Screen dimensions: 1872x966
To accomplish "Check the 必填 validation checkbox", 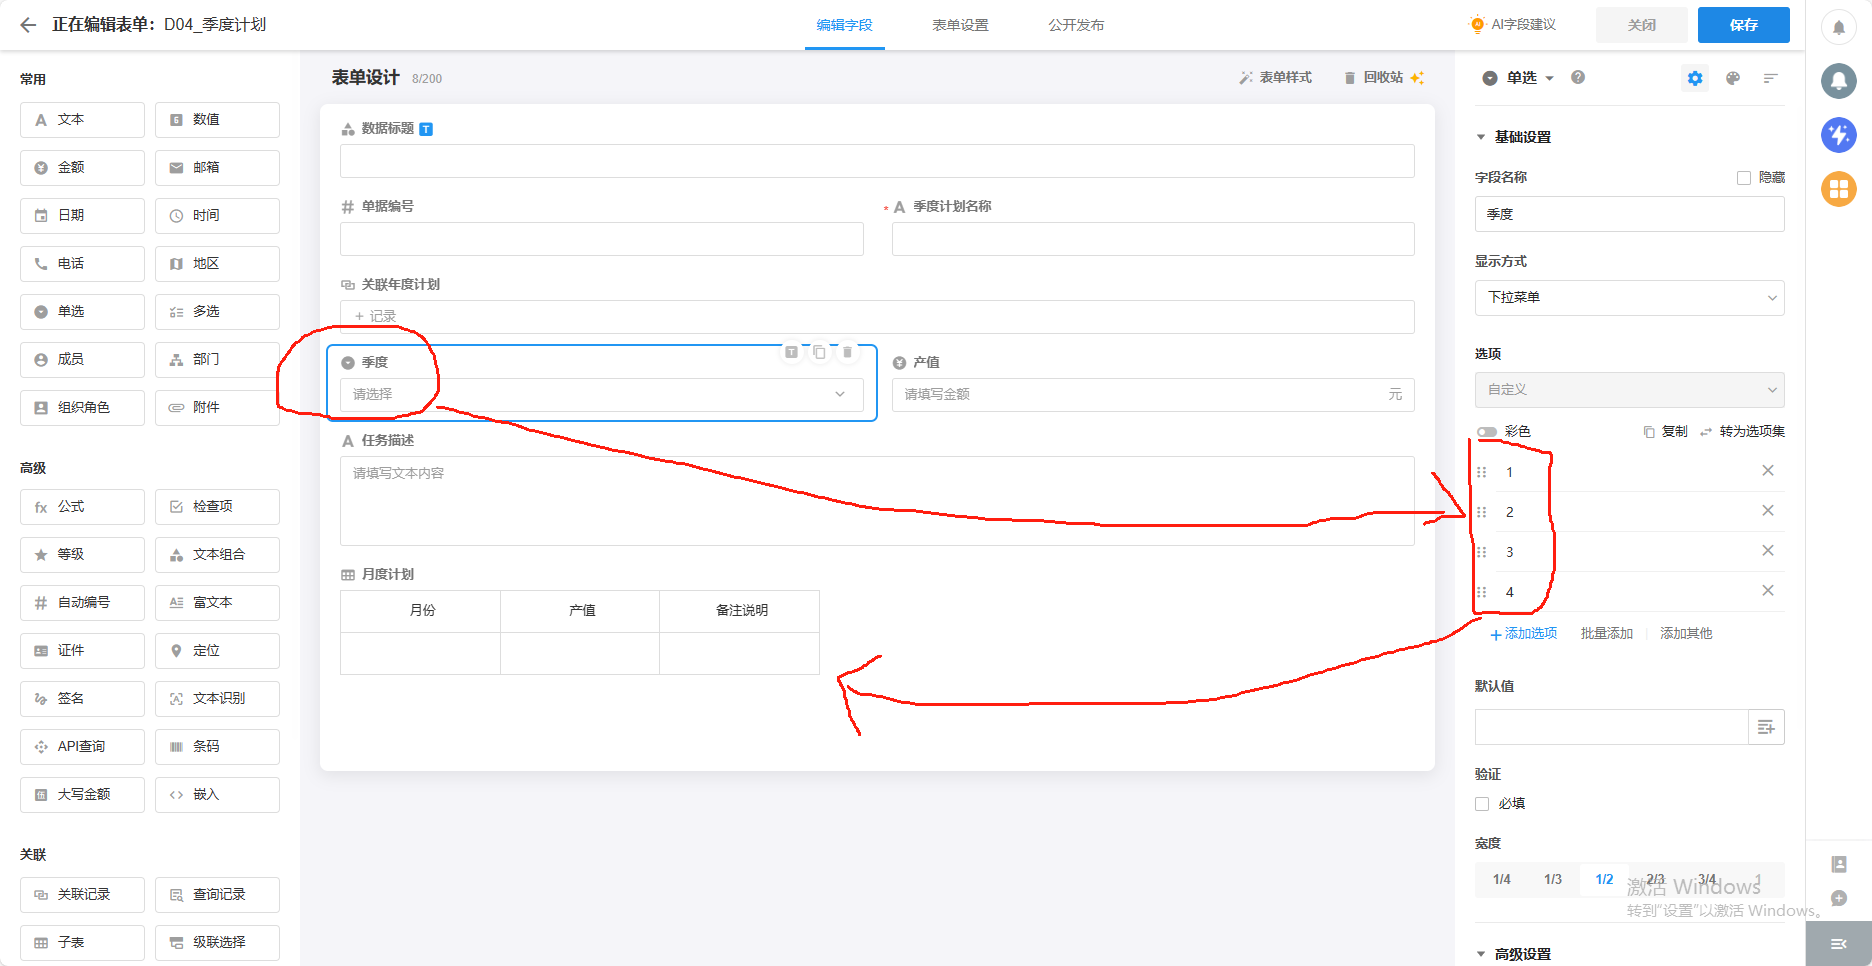I will tap(1482, 804).
